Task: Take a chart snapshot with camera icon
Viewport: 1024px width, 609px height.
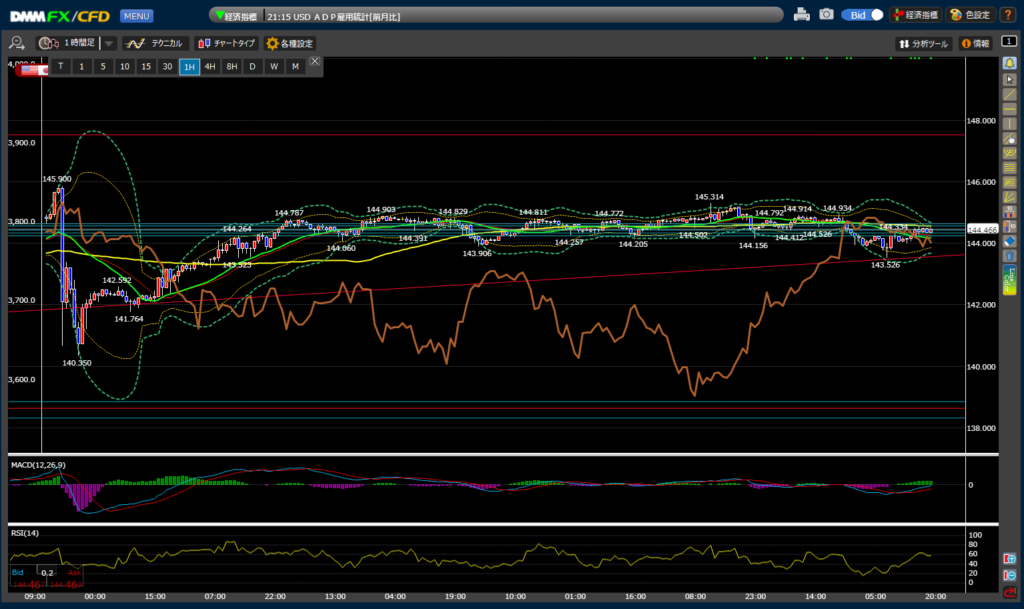Action: pyautogui.click(x=826, y=15)
